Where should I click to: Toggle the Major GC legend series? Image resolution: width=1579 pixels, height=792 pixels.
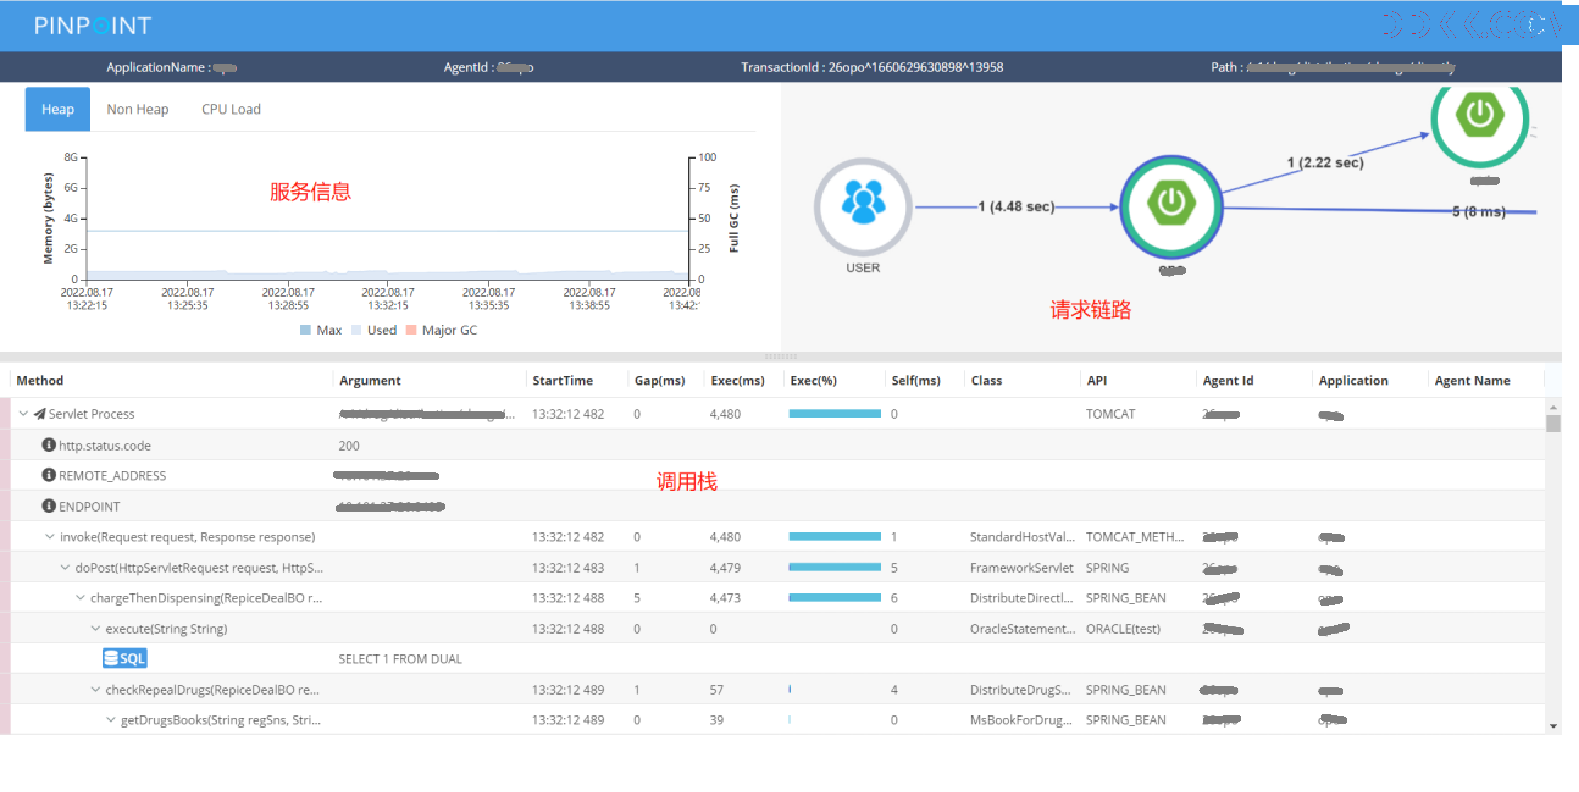pos(441,330)
